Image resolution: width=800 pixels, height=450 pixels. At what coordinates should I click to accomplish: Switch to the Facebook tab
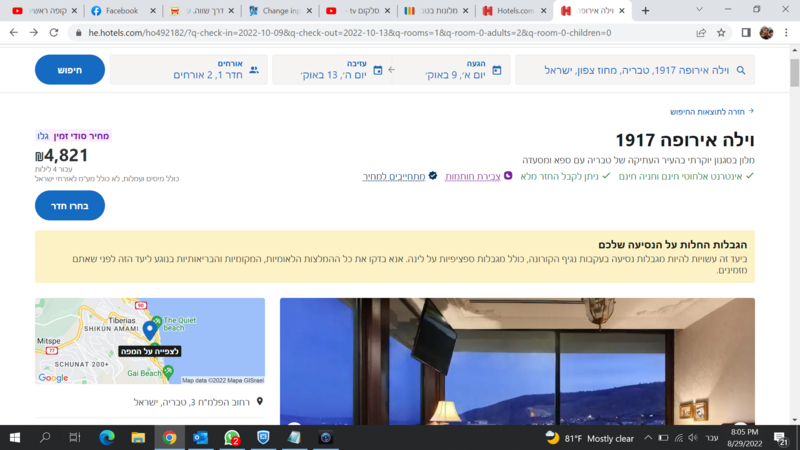coord(123,10)
